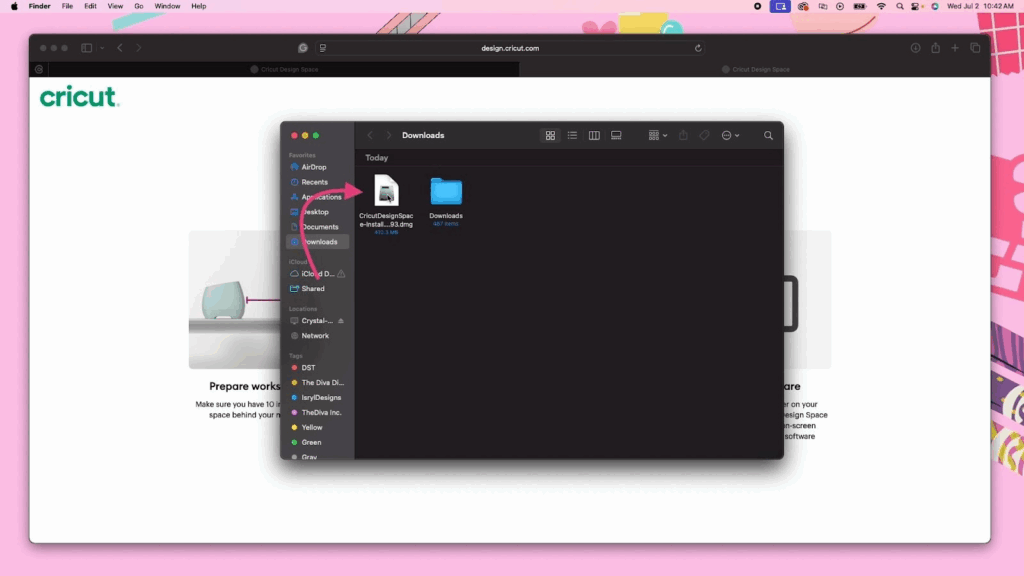
Task: Open the Apple menu
Action: pos(14,6)
